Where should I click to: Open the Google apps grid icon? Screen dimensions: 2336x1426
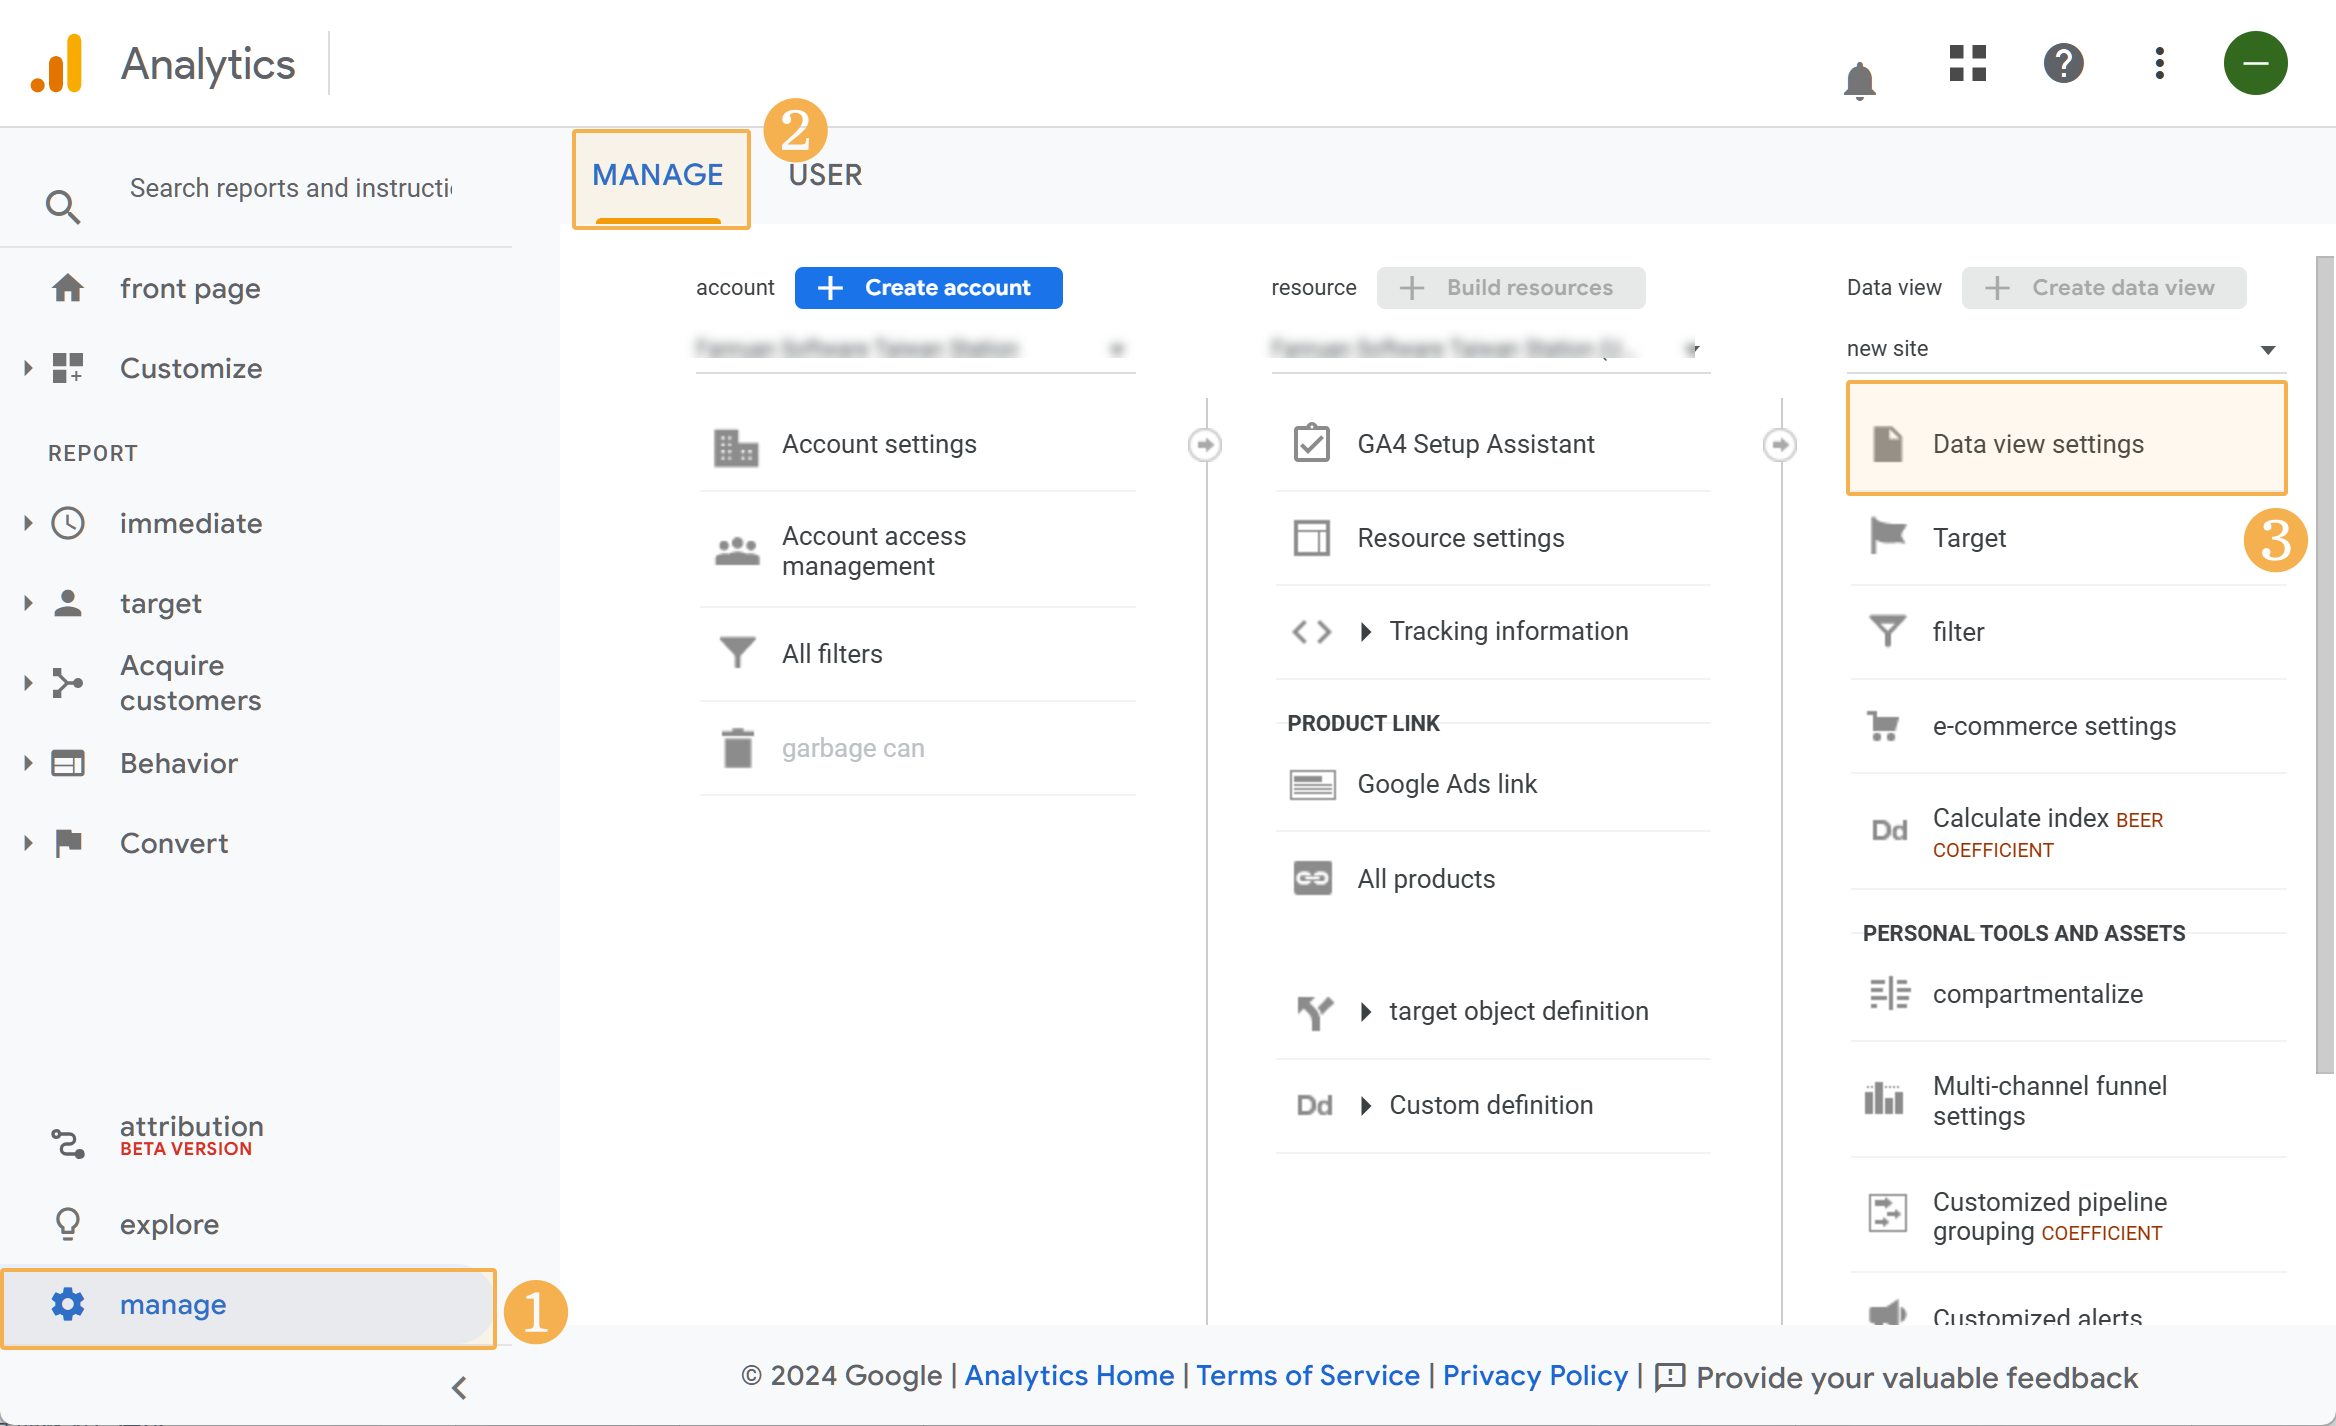(x=1967, y=63)
